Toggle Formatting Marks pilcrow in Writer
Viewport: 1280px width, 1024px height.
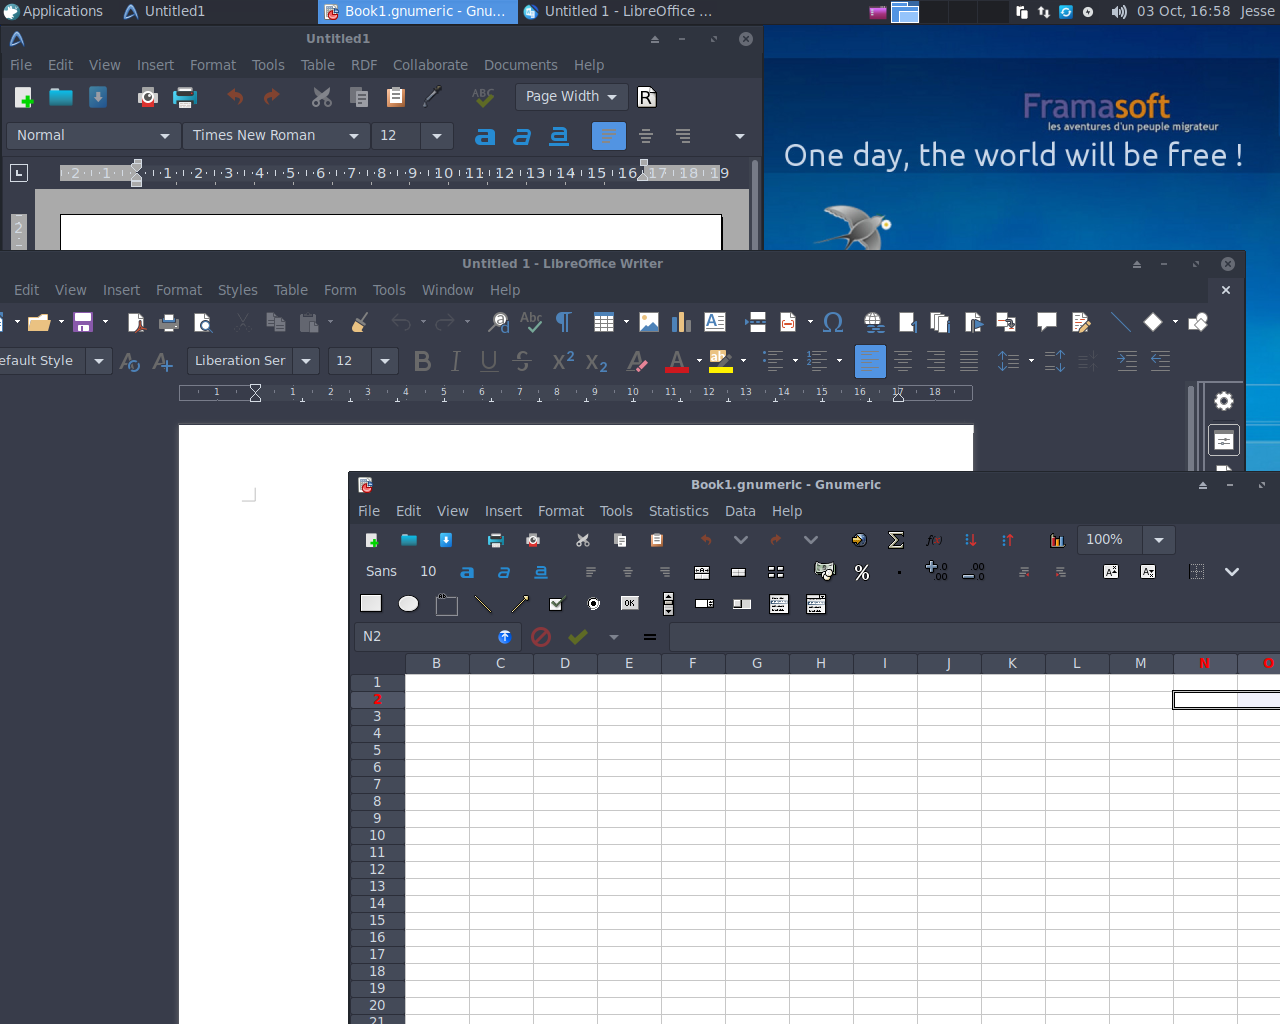(564, 322)
